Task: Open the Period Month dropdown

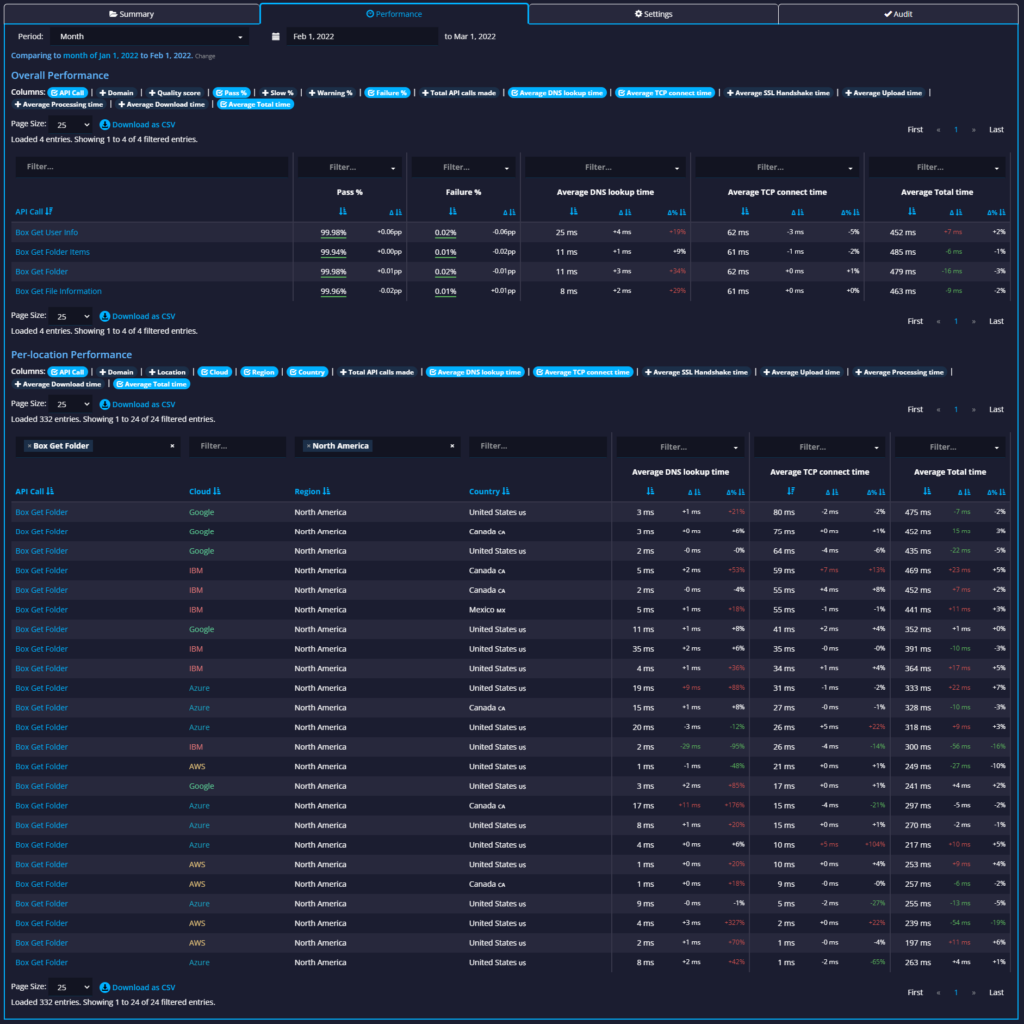Action: [150, 37]
